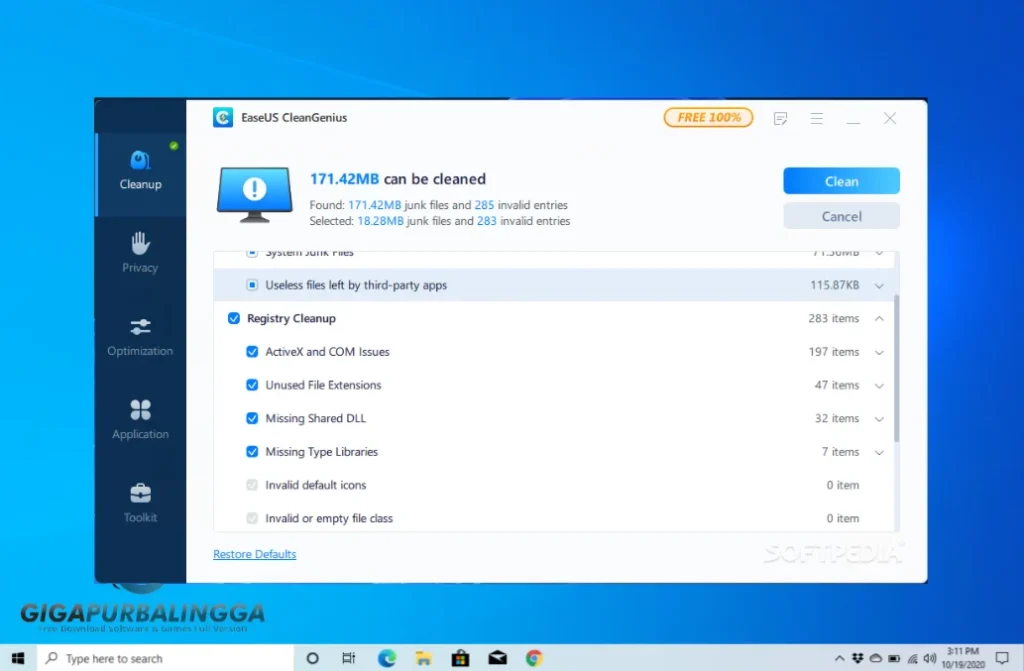Expand Unused File Extensions details

tap(879, 385)
